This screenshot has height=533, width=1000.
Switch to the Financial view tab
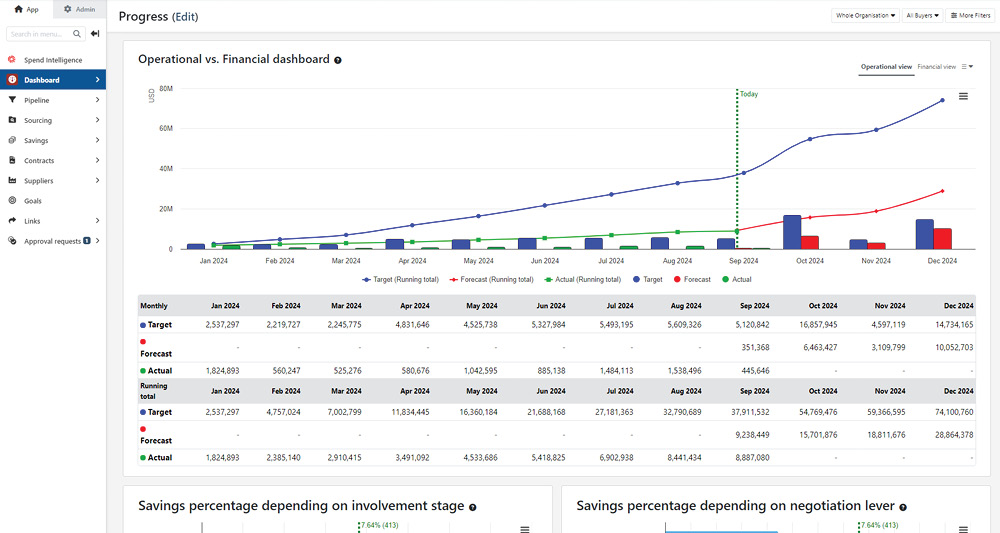(x=936, y=67)
